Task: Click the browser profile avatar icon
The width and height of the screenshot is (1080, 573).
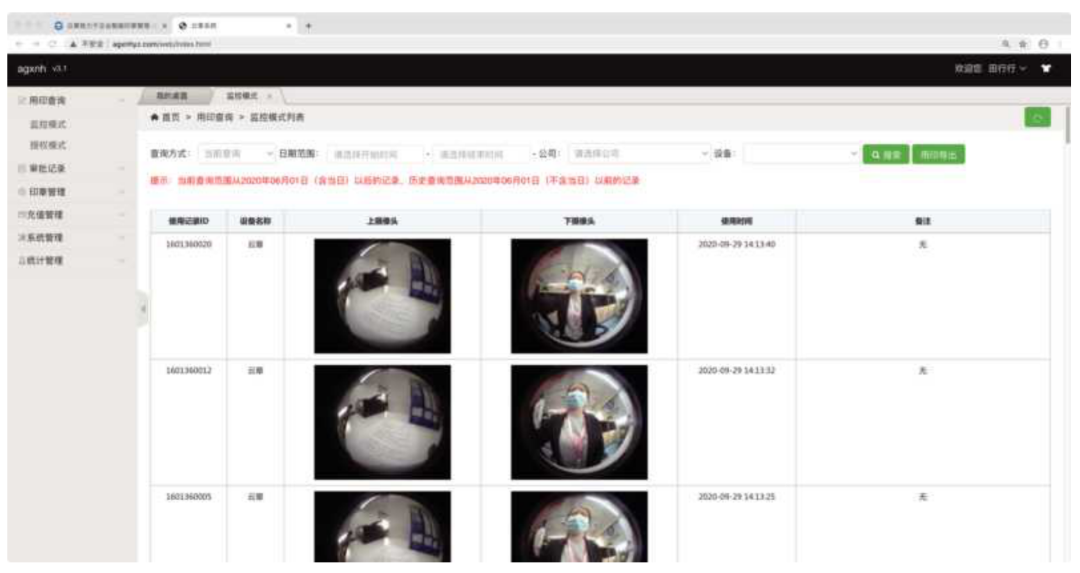Action: (x=1043, y=44)
